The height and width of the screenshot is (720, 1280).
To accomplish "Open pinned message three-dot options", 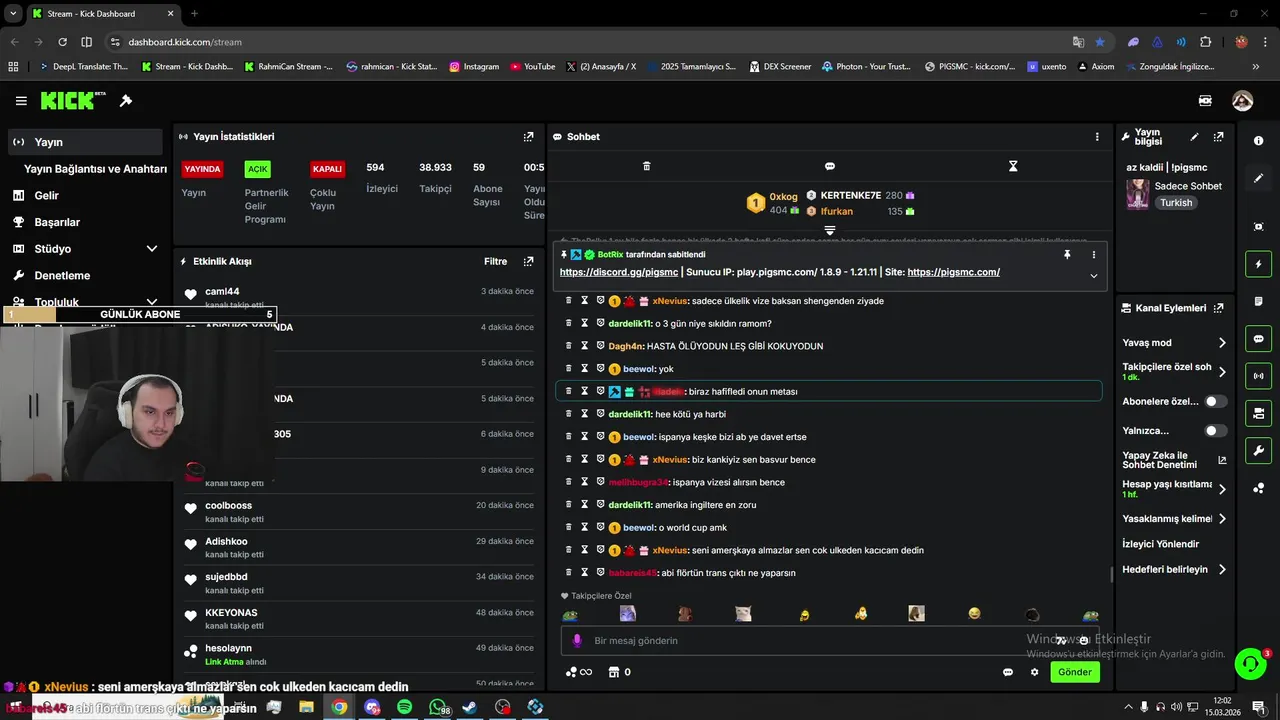I will [1094, 255].
